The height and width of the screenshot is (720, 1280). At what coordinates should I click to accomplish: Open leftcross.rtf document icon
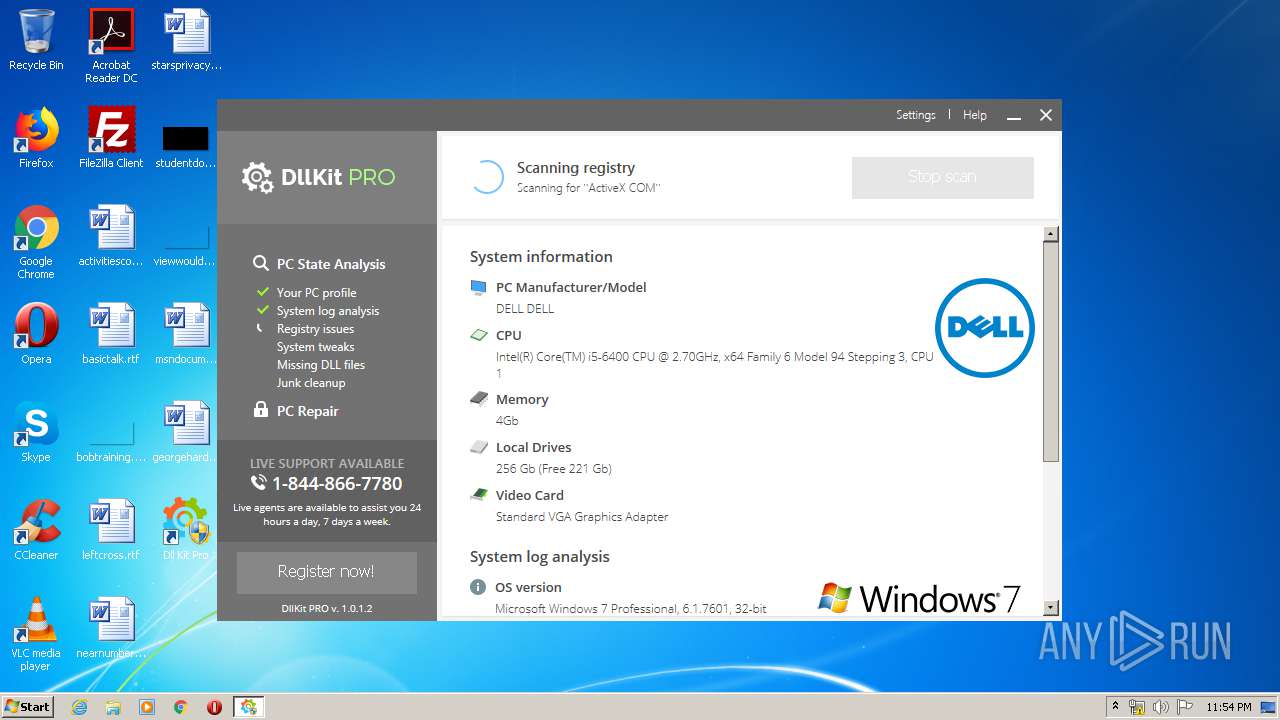pos(111,530)
